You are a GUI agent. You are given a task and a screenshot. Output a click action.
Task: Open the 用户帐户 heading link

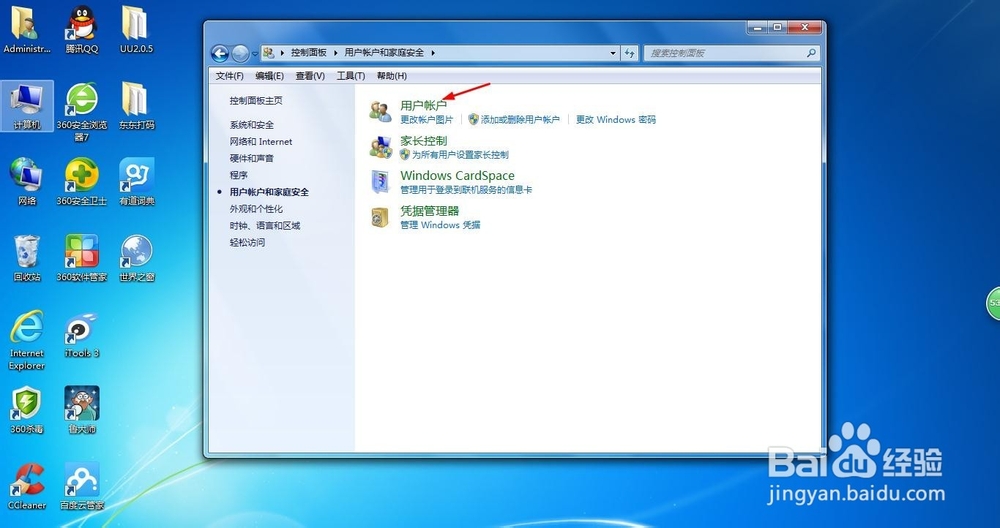click(423, 105)
